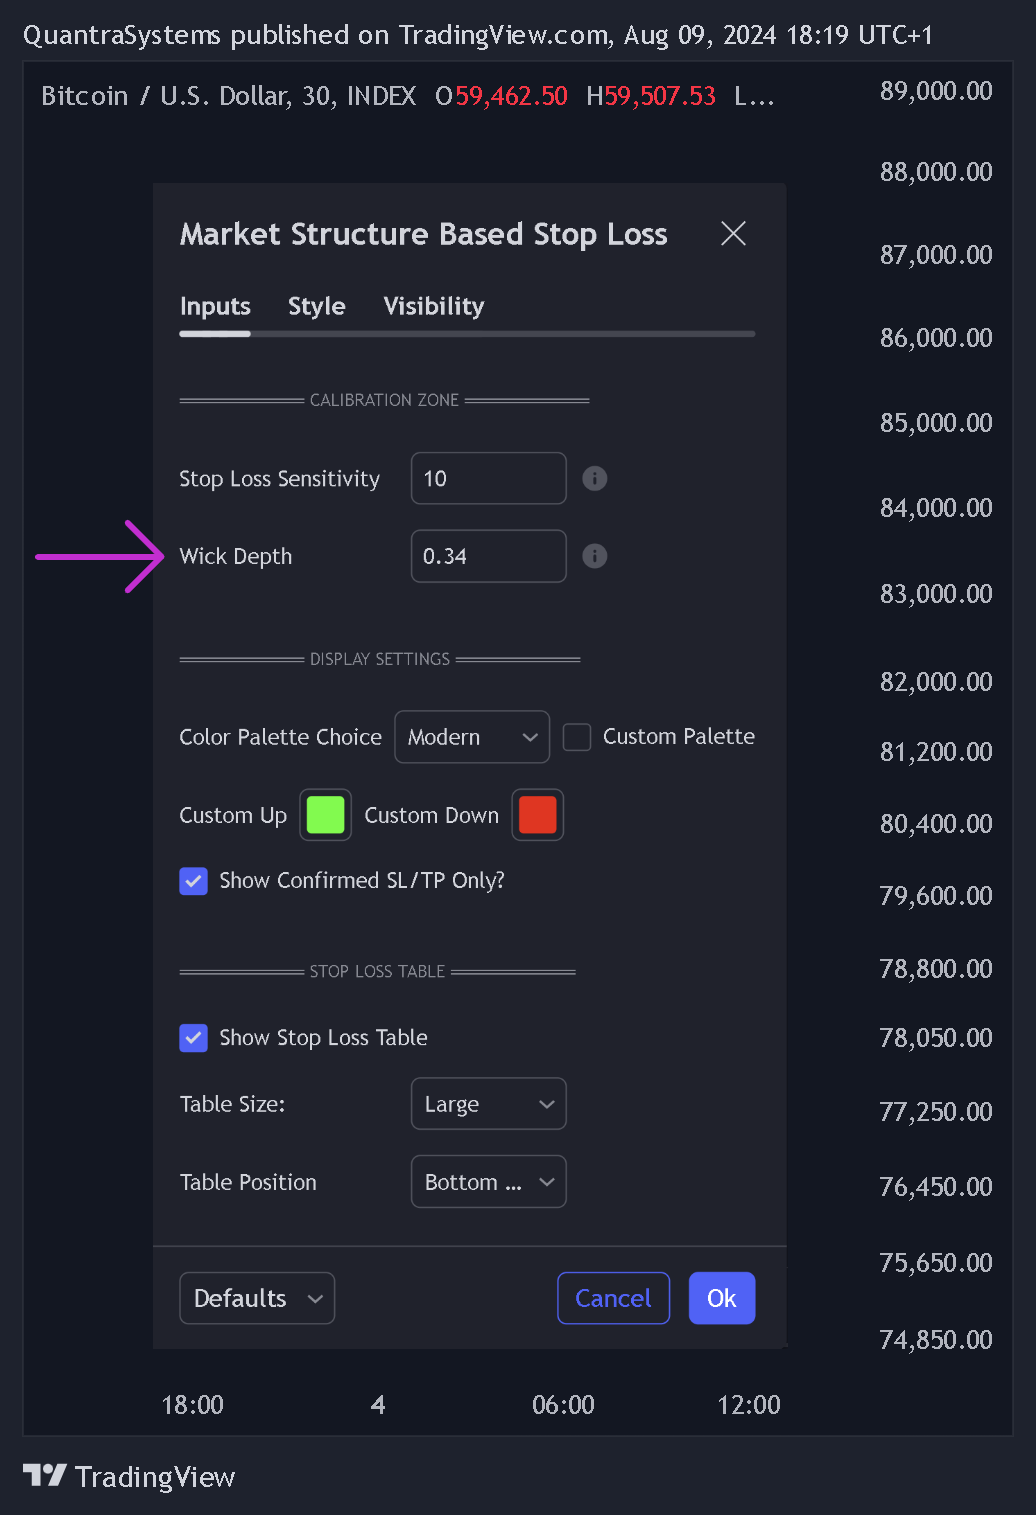The image size is (1036, 1515).
Task: Disable Show Stop Loss Table
Action: point(193,1038)
